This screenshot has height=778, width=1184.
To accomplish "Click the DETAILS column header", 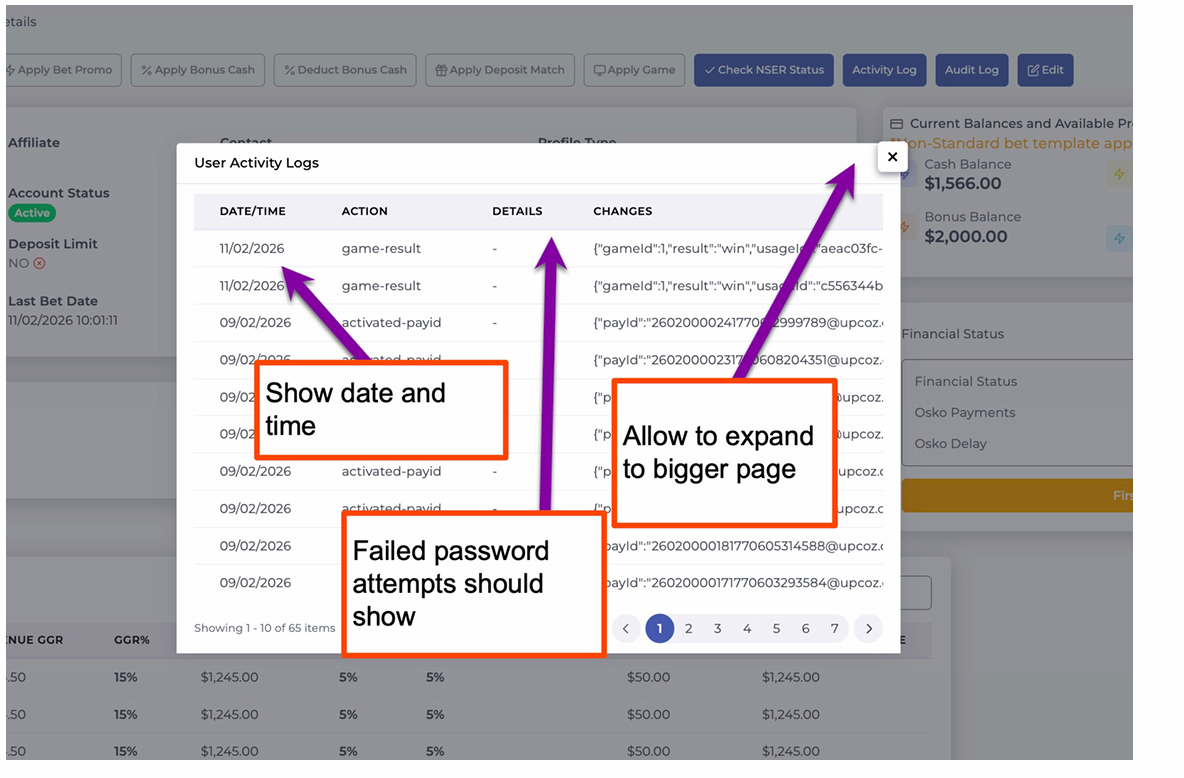I will [x=517, y=211].
